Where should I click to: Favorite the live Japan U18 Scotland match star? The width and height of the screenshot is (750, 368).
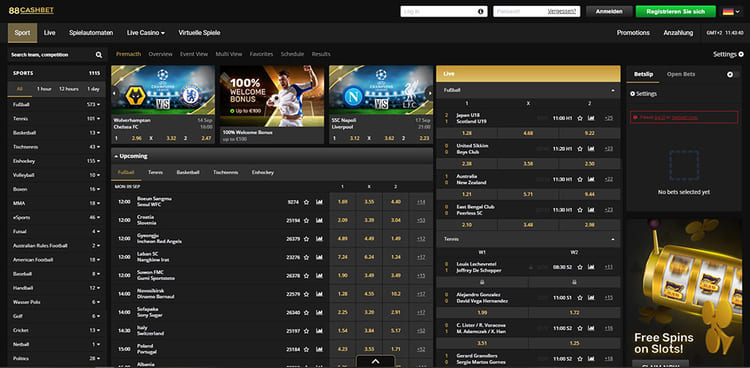coord(580,118)
